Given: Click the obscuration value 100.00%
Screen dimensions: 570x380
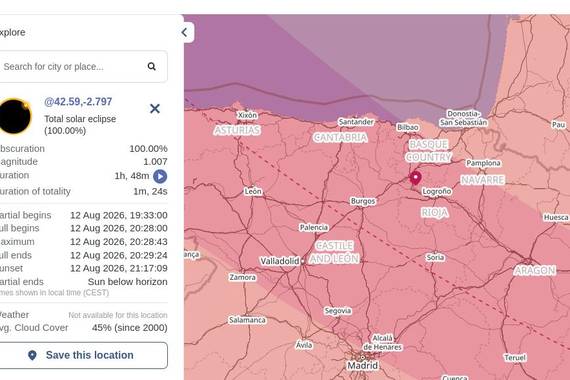Looking at the screenshot, I should coord(148,149).
